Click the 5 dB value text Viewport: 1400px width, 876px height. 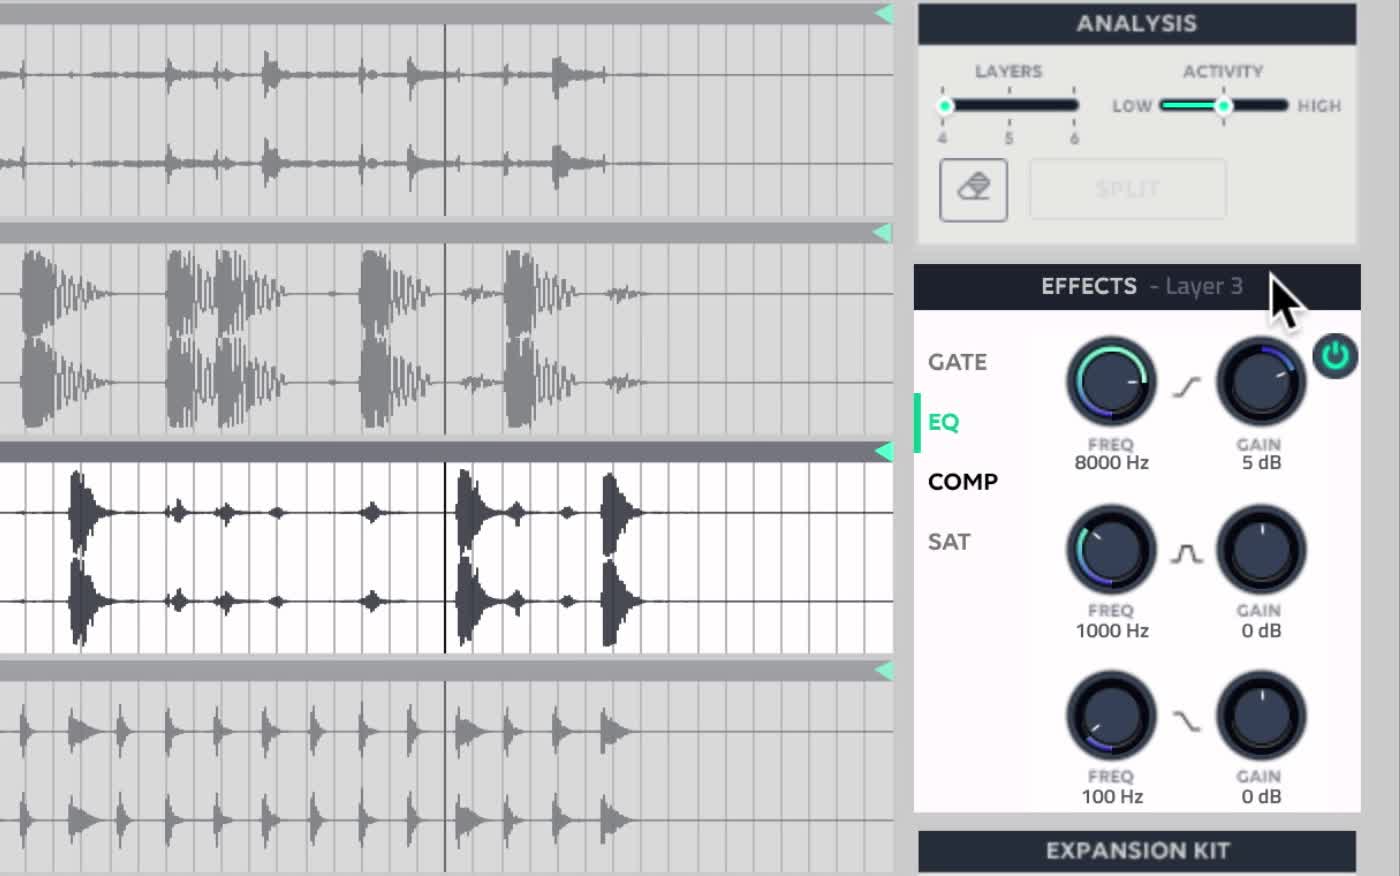[x=1261, y=463]
